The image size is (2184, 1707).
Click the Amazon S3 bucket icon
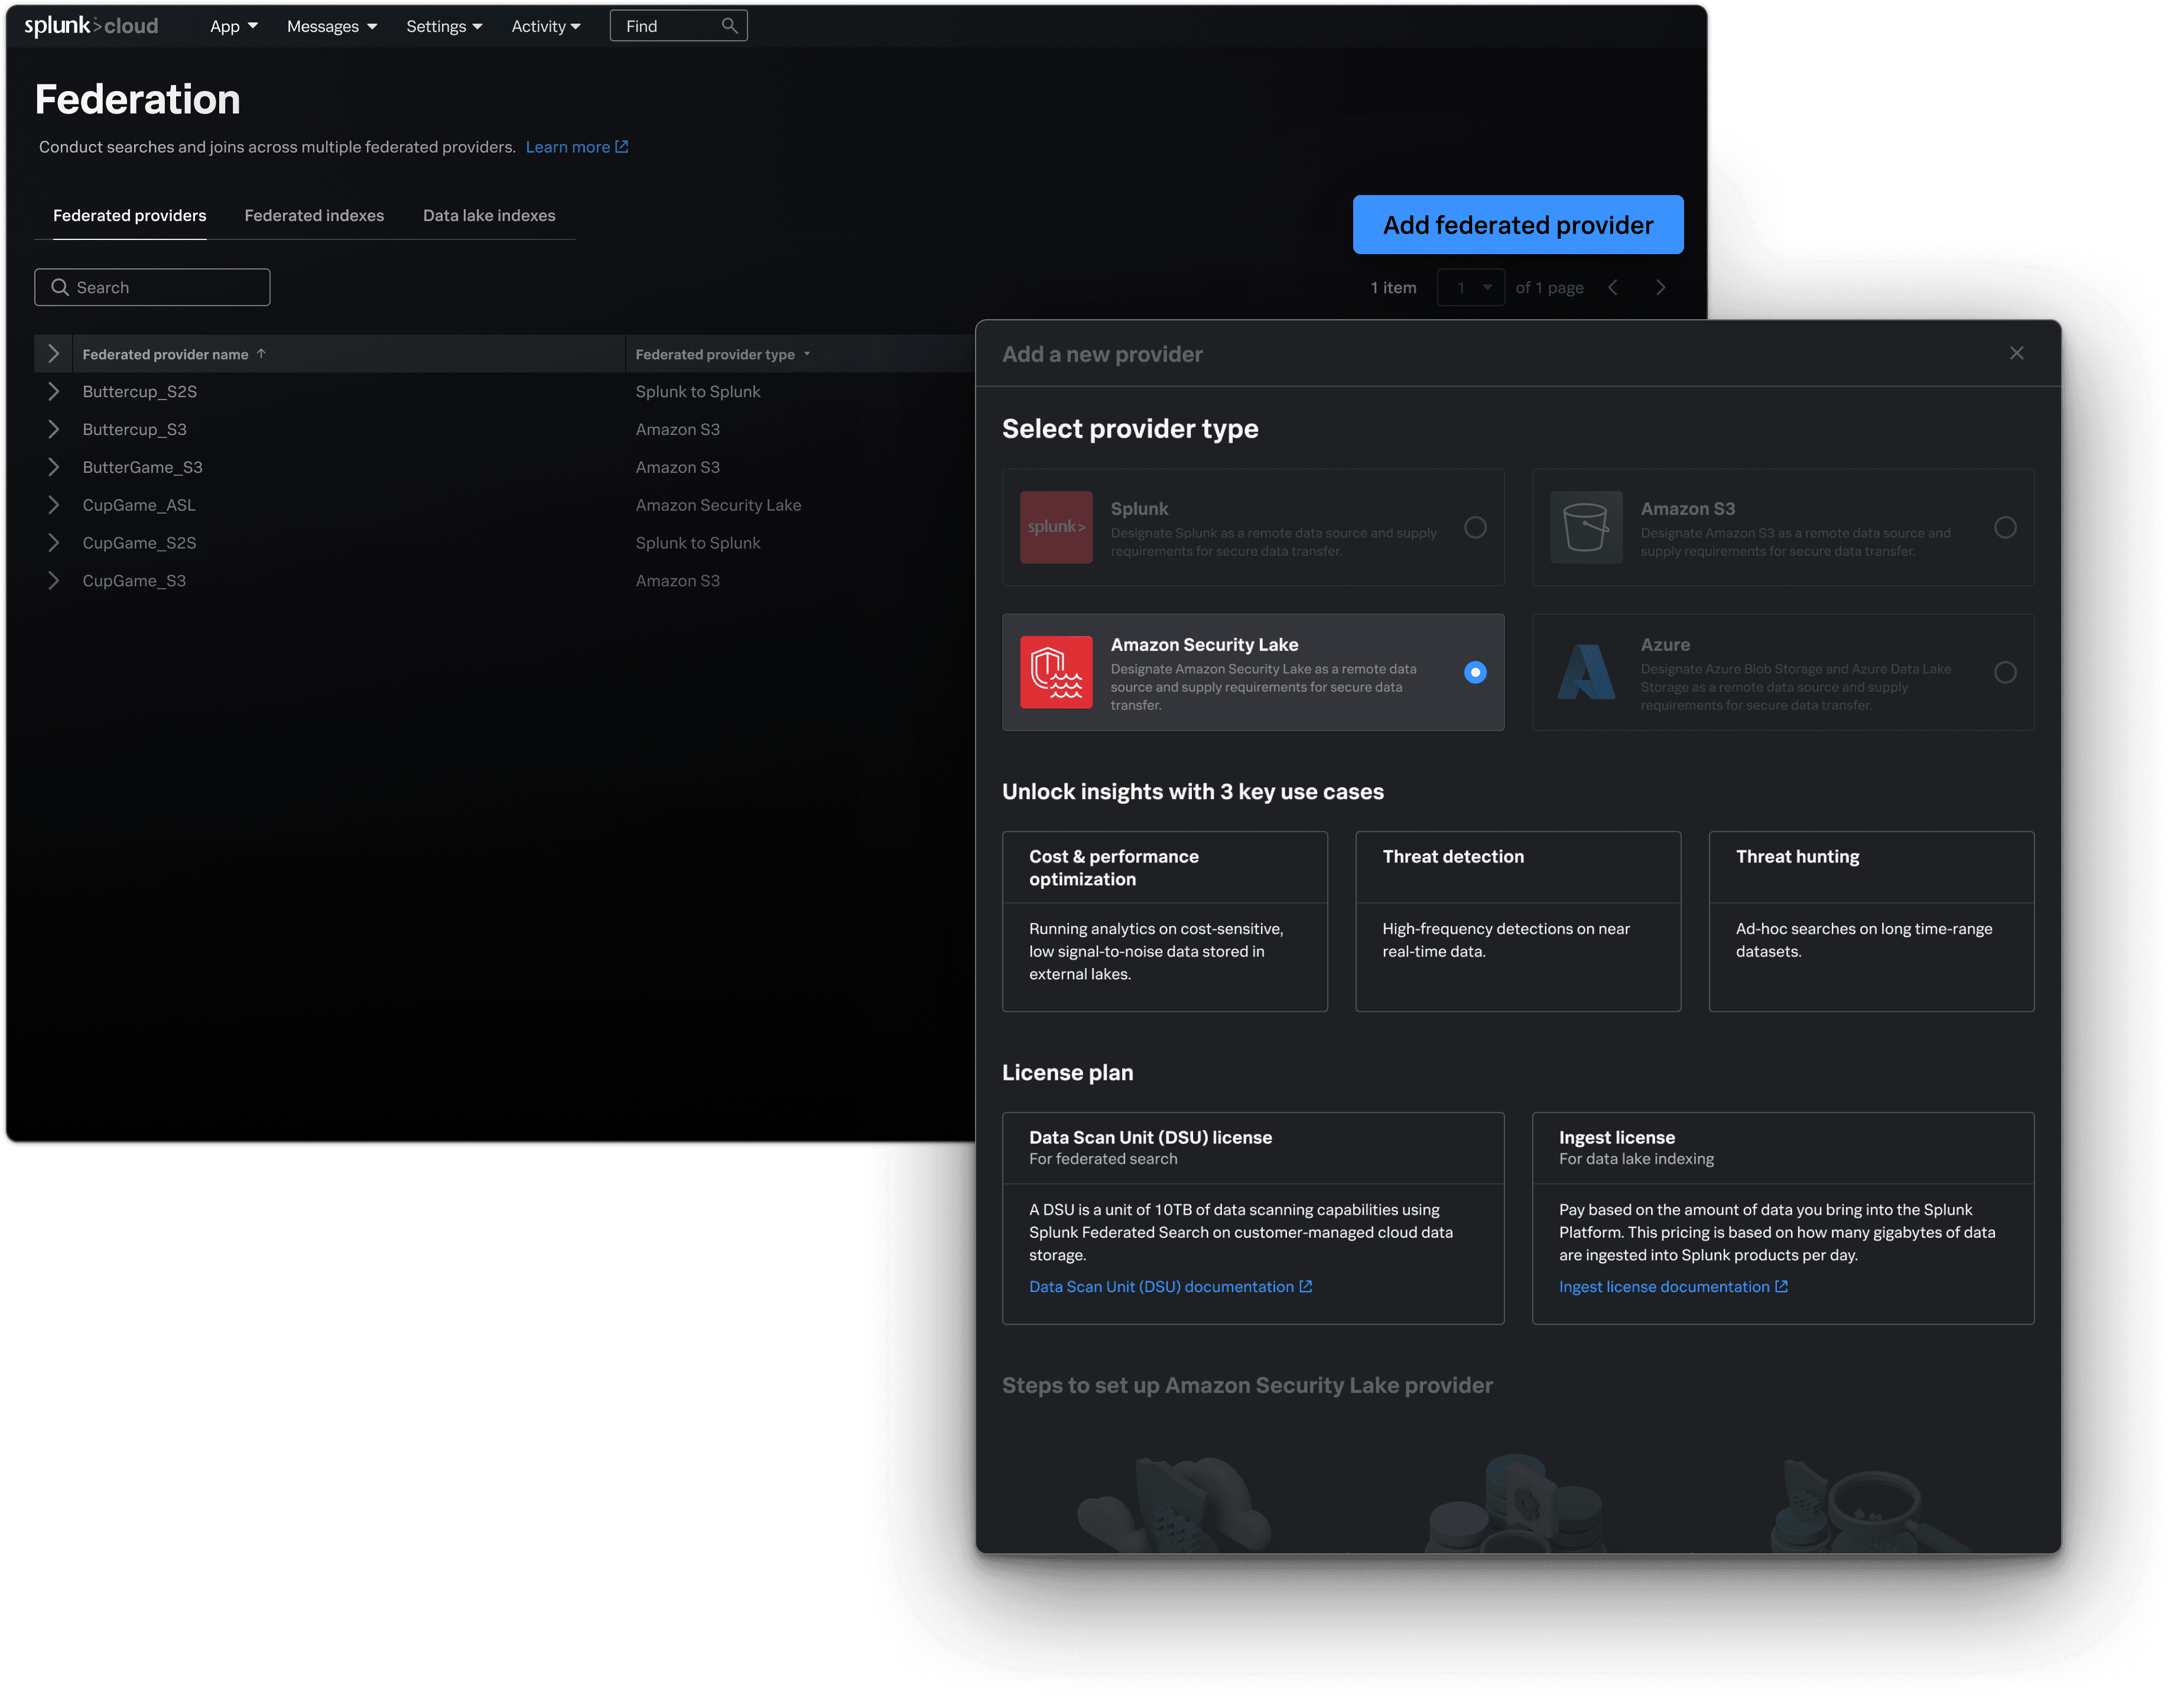pyautogui.click(x=1586, y=527)
